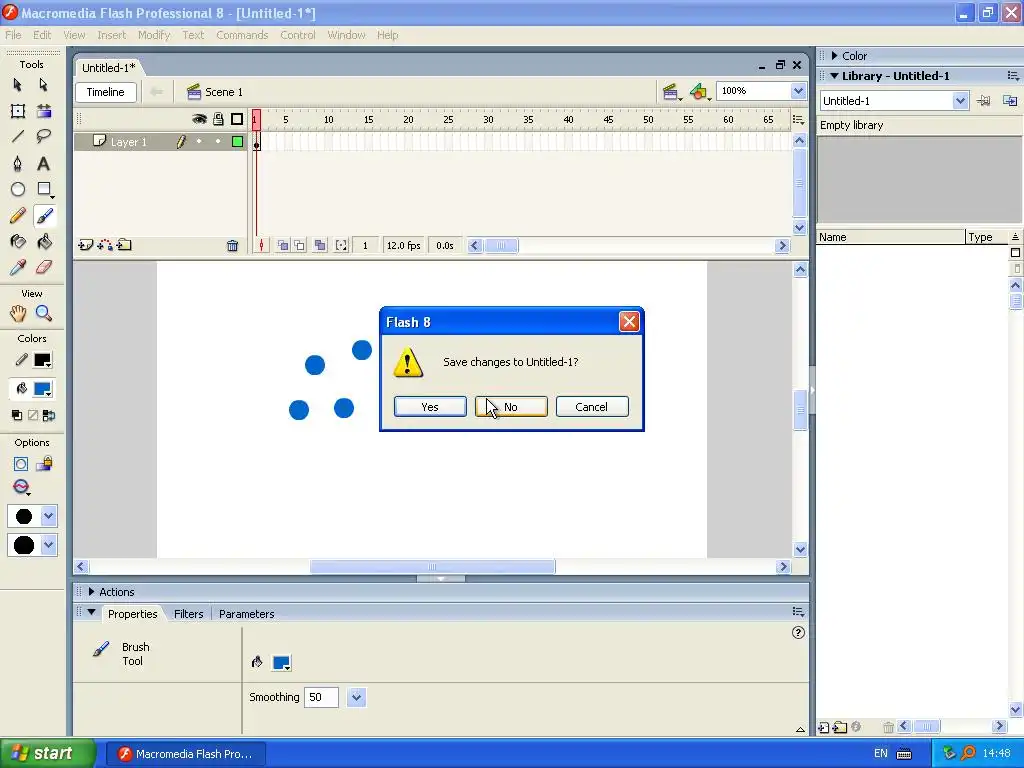The width and height of the screenshot is (1024, 768).
Task: Open the brush shape dropdown
Action: [48, 545]
